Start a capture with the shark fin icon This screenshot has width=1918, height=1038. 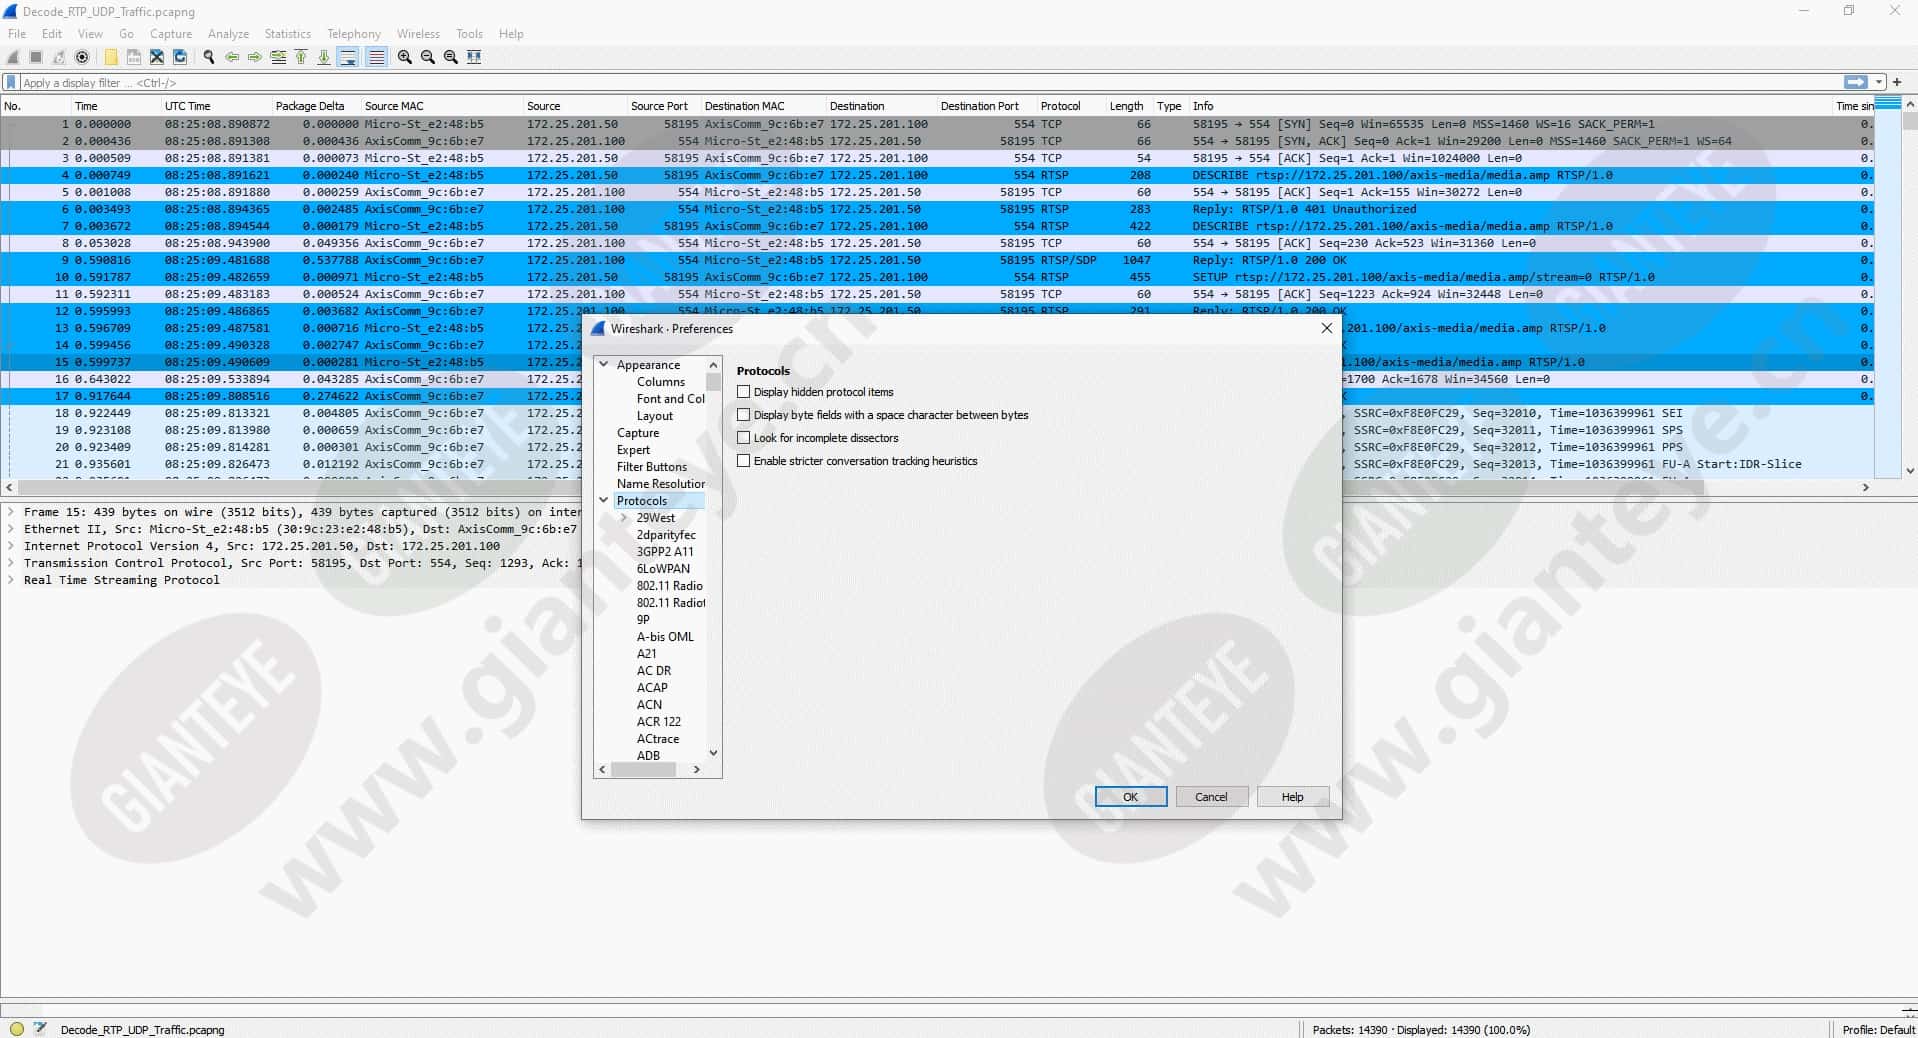[x=13, y=57]
